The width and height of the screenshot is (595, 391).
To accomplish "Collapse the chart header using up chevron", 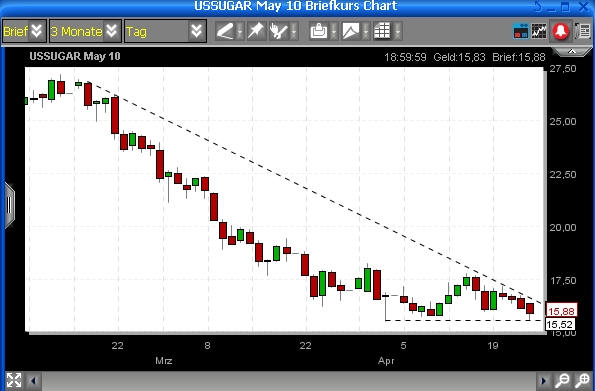I will click(572, 52).
